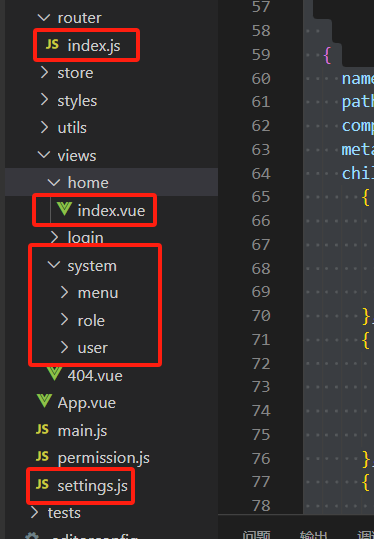Click the JS icon next to settings.js
374x539 pixels.
(x=42, y=484)
